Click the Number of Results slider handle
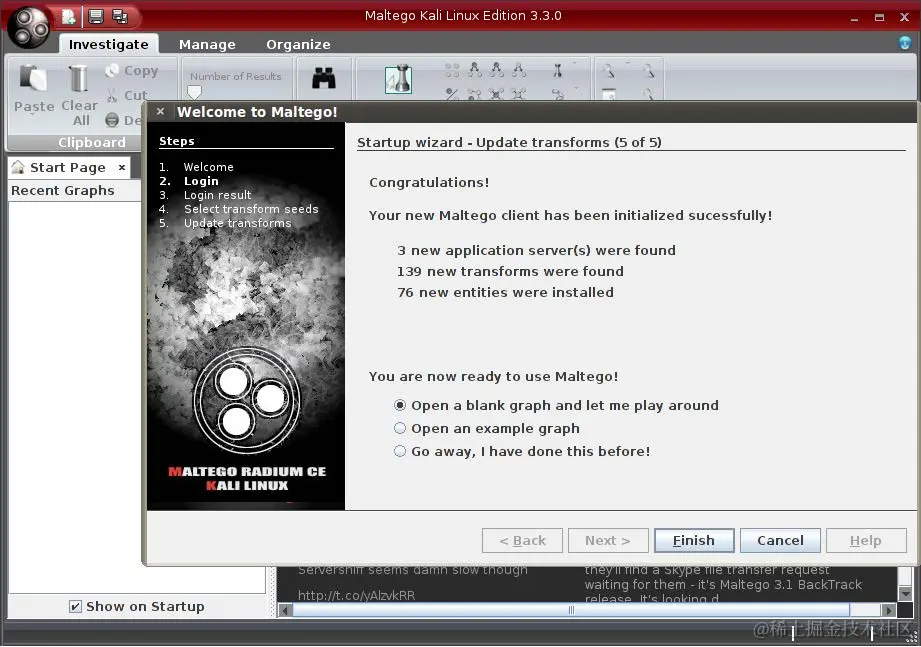921x647 pixels. [194, 92]
